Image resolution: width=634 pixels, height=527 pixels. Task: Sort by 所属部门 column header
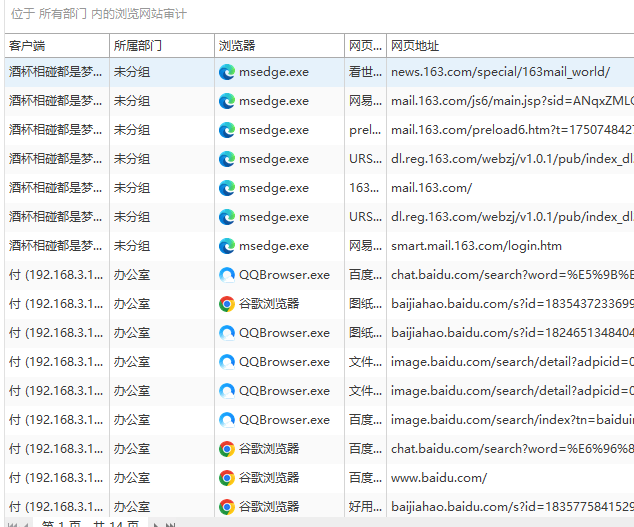(162, 46)
